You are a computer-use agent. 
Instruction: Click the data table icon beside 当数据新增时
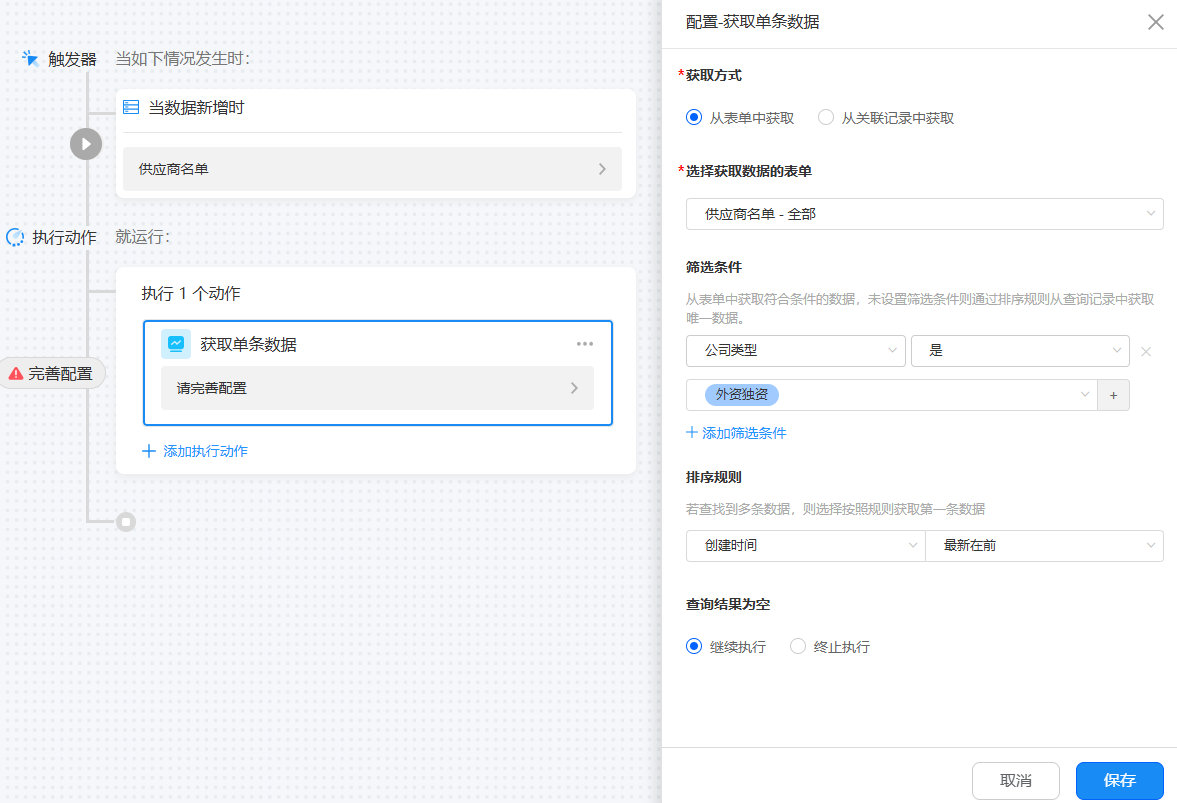point(131,107)
